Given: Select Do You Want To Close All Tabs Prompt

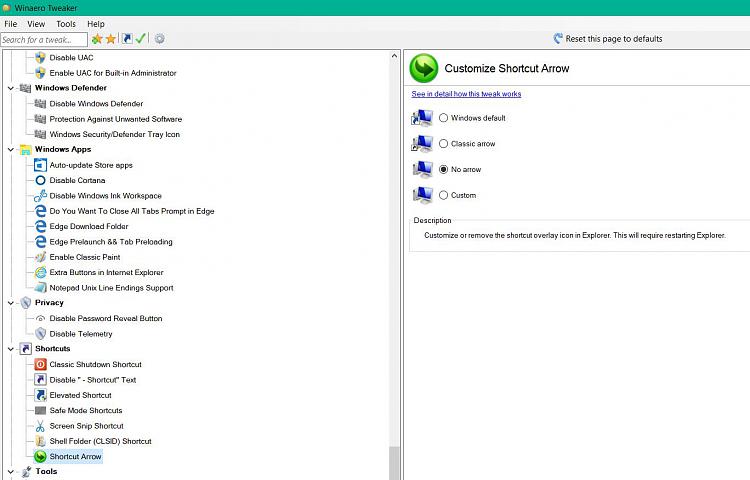Looking at the screenshot, I should coord(132,211).
